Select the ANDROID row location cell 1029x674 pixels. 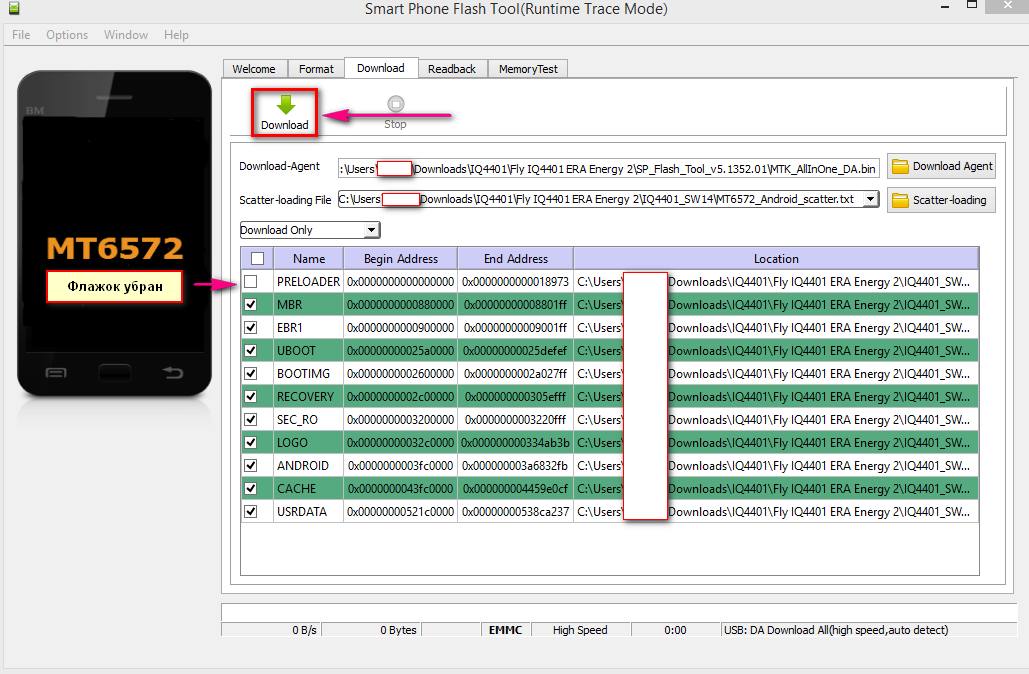pos(775,466)
